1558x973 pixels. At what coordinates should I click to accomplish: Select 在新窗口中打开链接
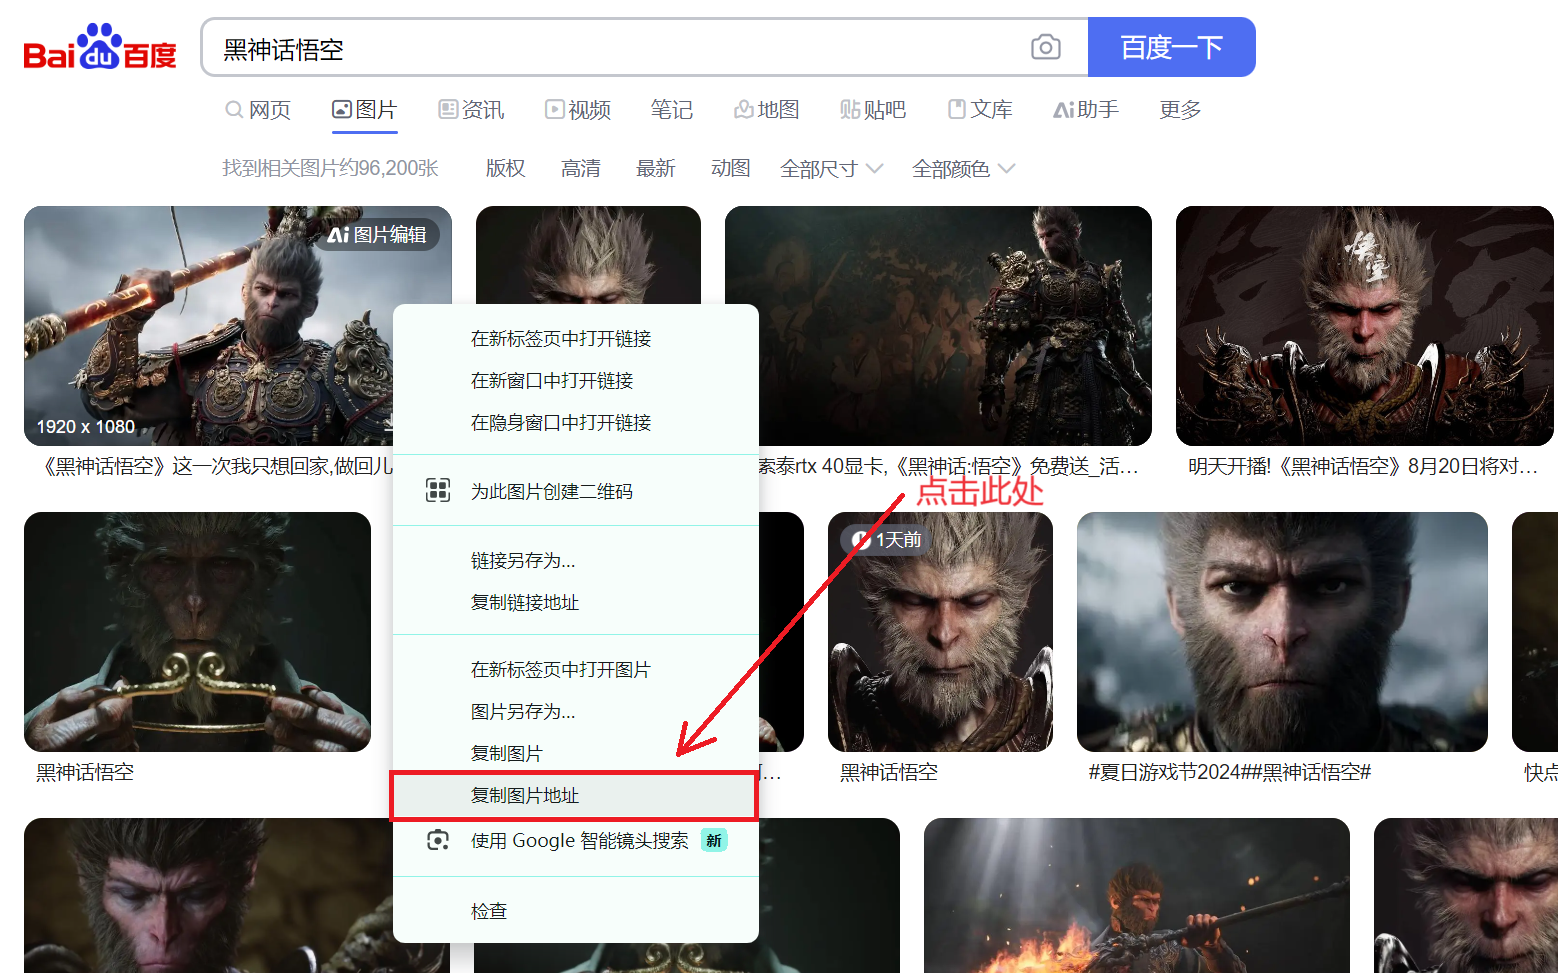pyautogui.click(x=576, y=381)
